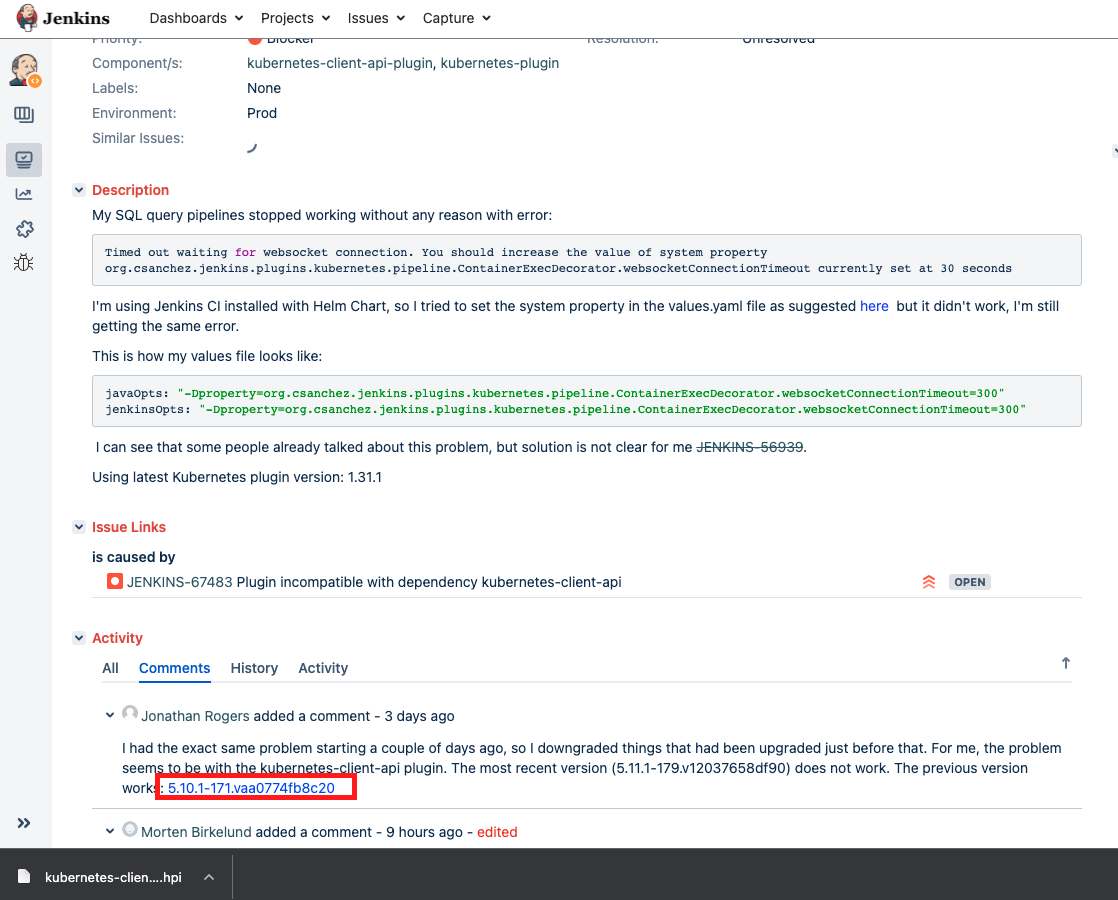Open struck-through JENKINS-56939 link
1118x900 pixels.
pyautogui.click(x=749, y=447)
